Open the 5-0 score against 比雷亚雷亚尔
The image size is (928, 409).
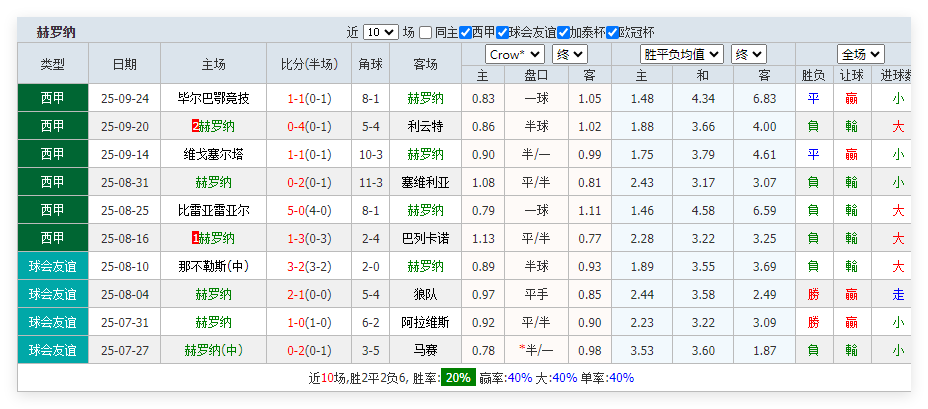295,210
